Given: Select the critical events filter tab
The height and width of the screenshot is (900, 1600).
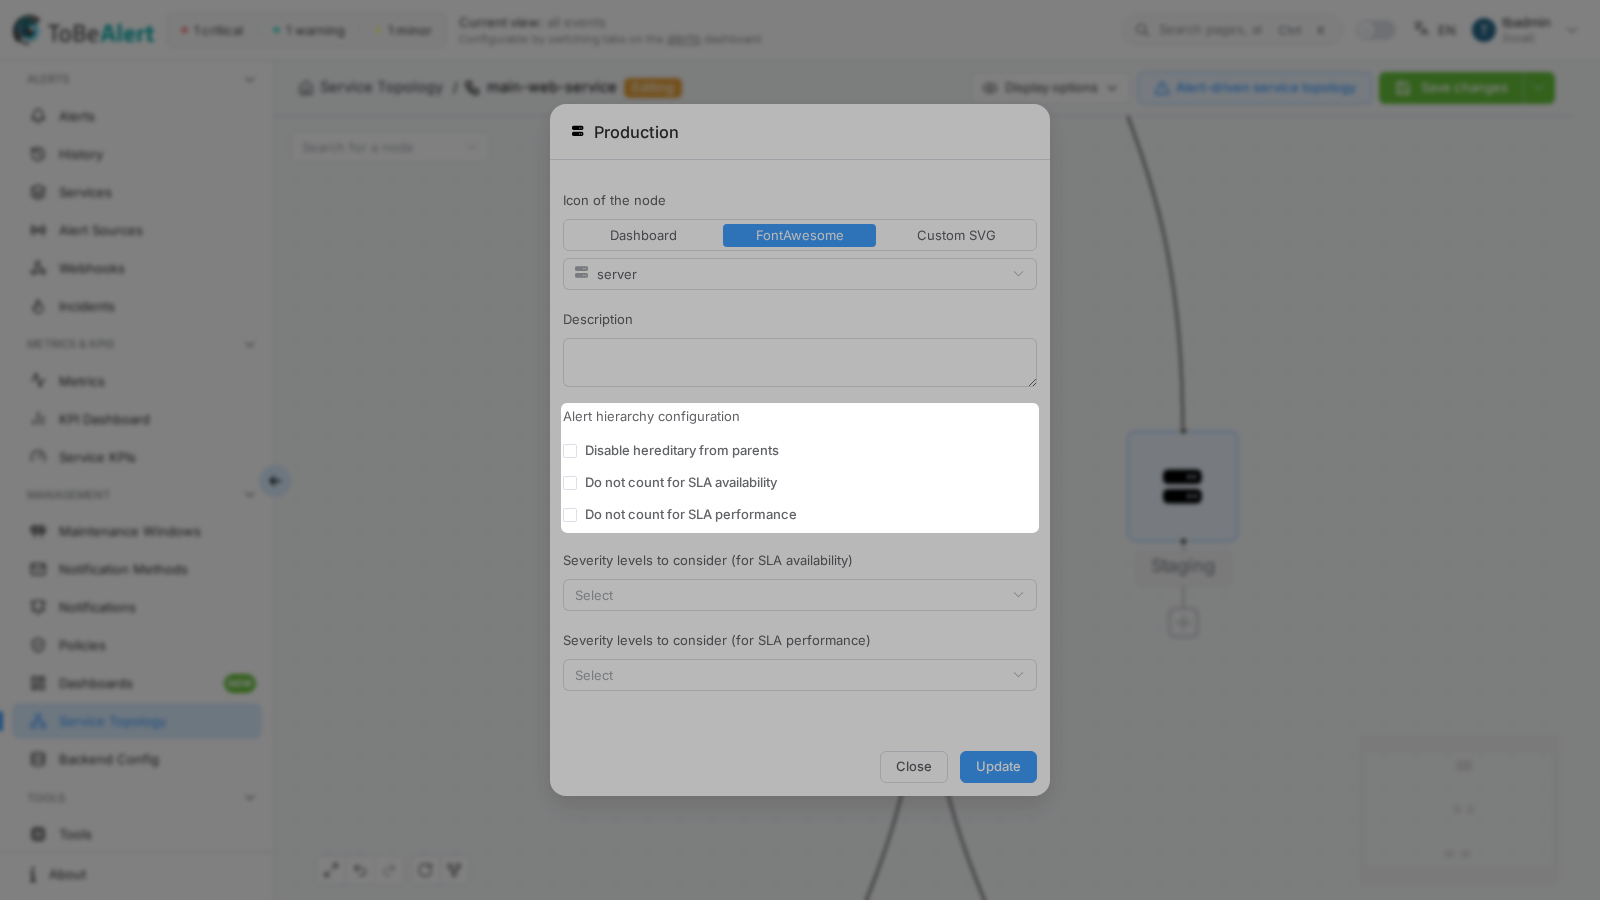Looking at the screenshot, I should tap(213, 30).
